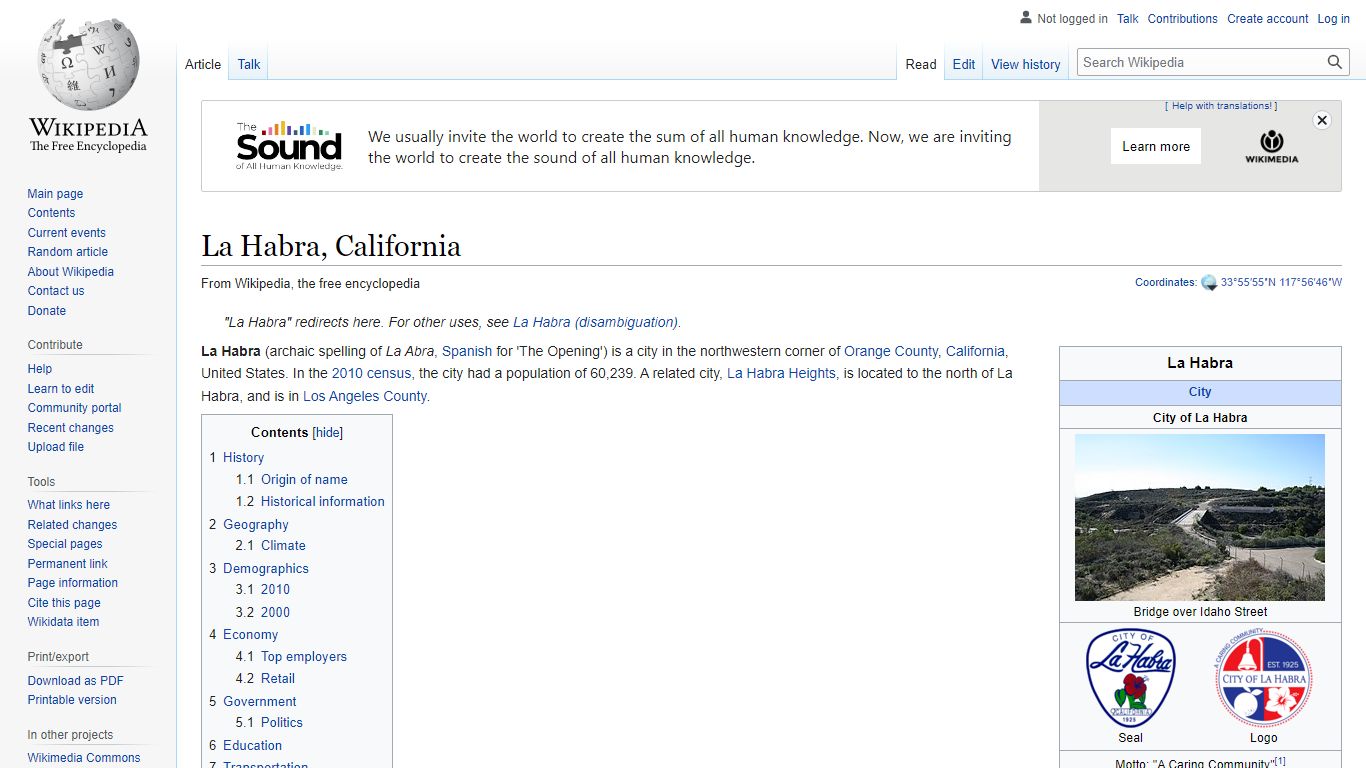Screen dimensions: 1366x768
Task: Jump to Origin of name section
Action: (x=304, y=479)
